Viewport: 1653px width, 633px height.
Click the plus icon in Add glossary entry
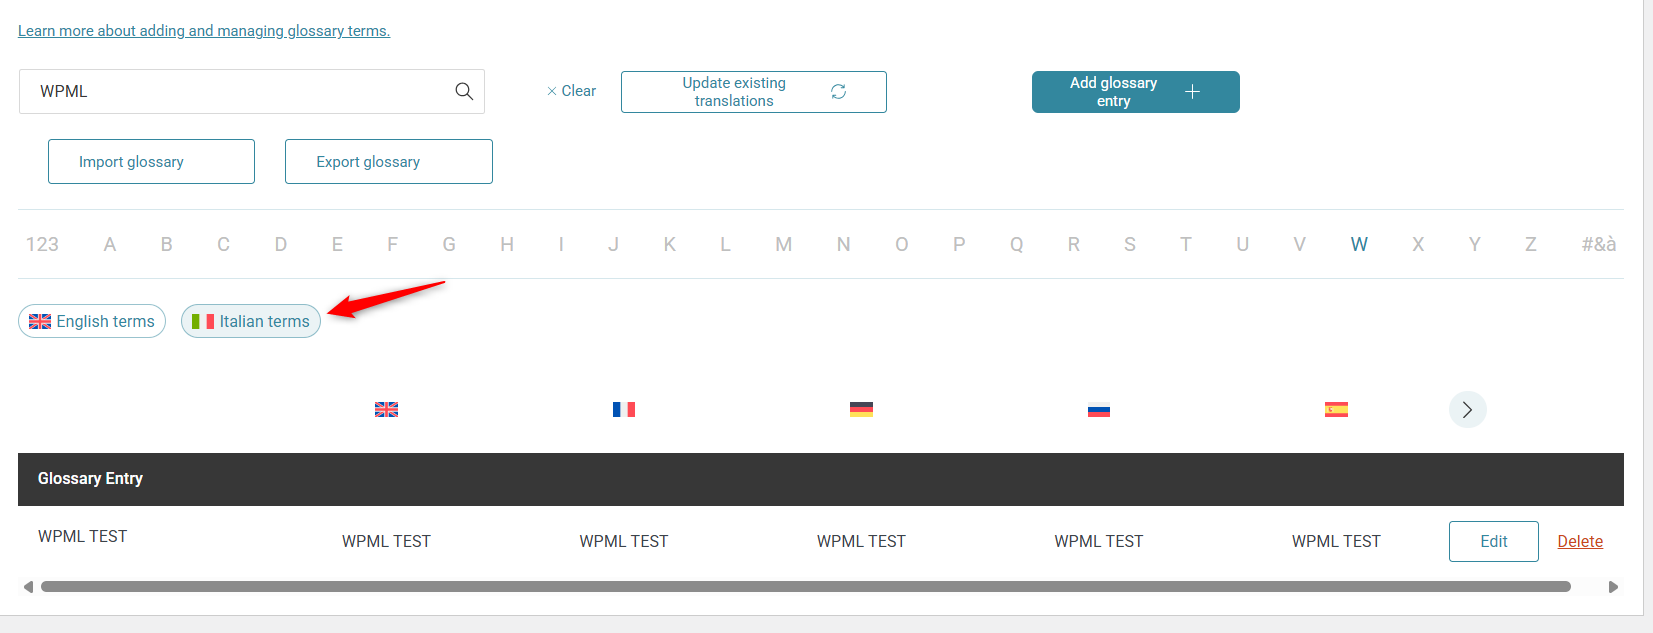pyautogui.click(x=1192, y=92)
